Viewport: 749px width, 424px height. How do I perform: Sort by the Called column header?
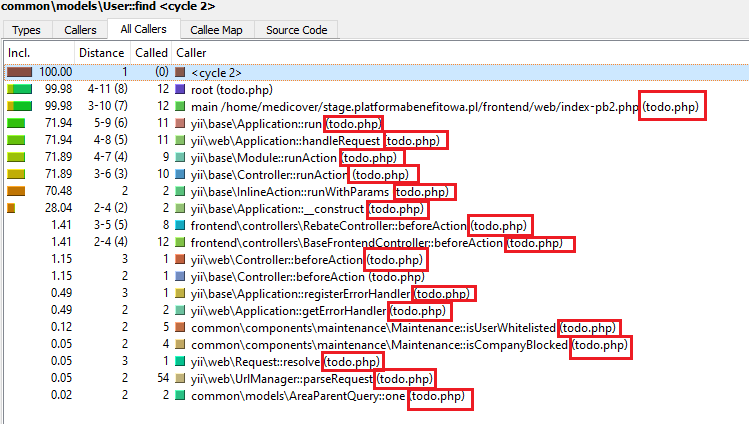tap(151, 51)
